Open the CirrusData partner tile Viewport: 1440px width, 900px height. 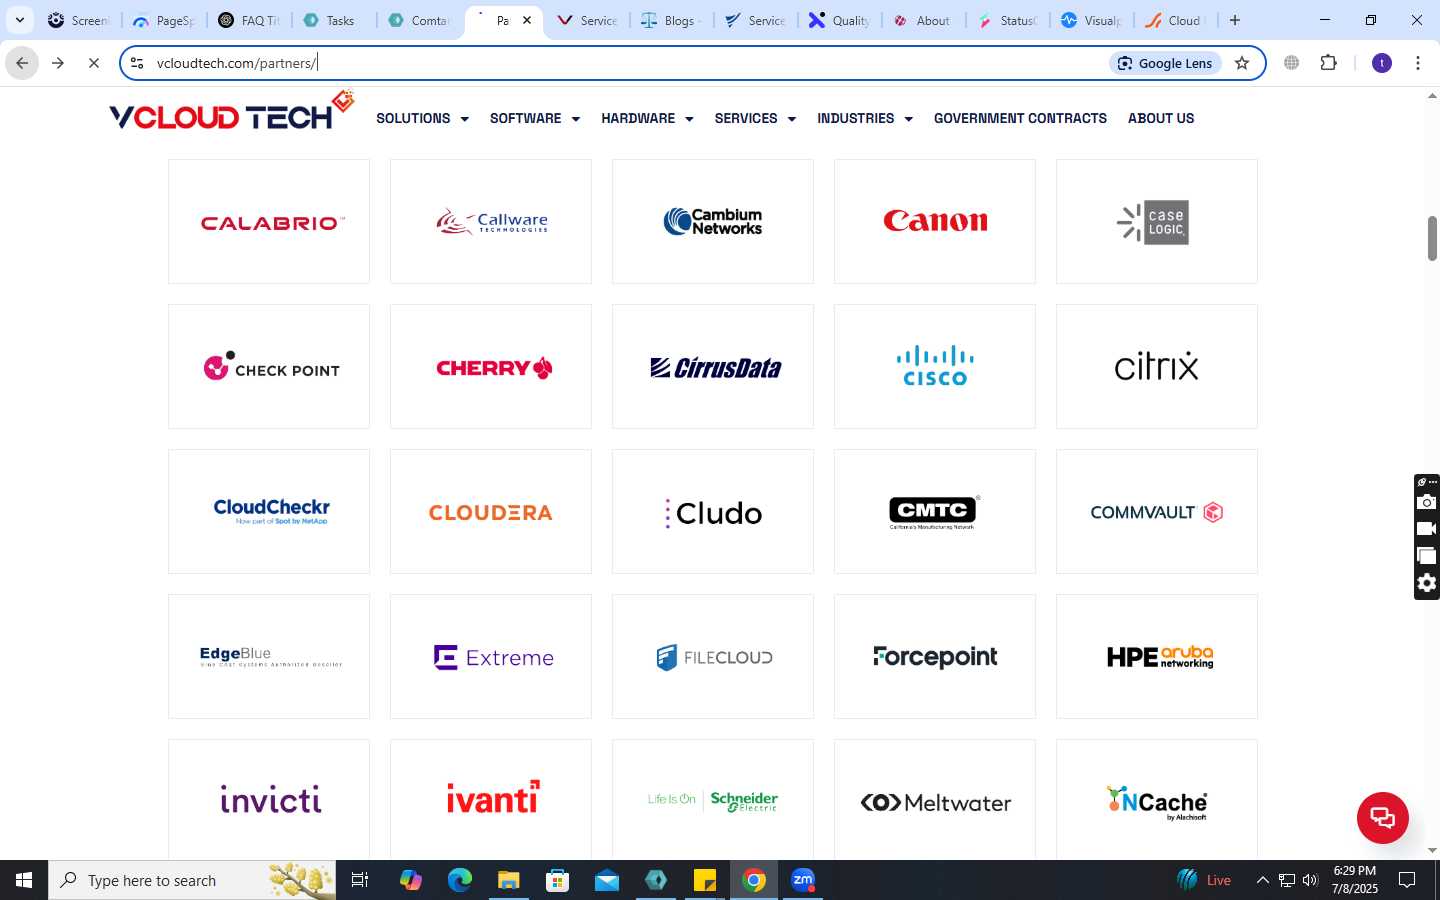click(x=713, y=366)
